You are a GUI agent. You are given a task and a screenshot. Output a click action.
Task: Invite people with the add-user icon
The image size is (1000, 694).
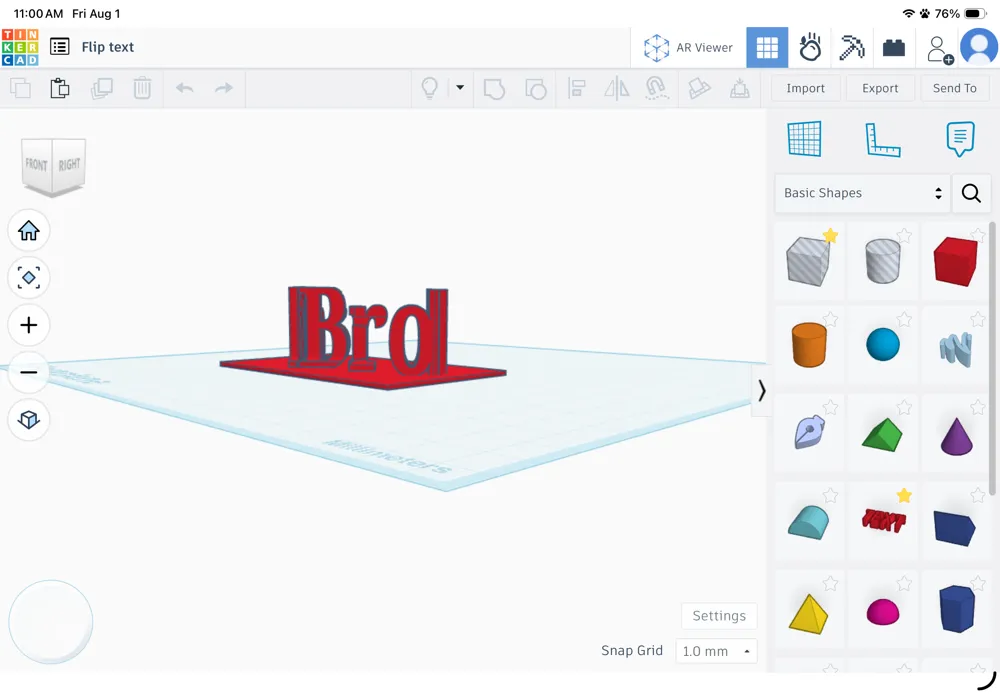coord(939,49)
